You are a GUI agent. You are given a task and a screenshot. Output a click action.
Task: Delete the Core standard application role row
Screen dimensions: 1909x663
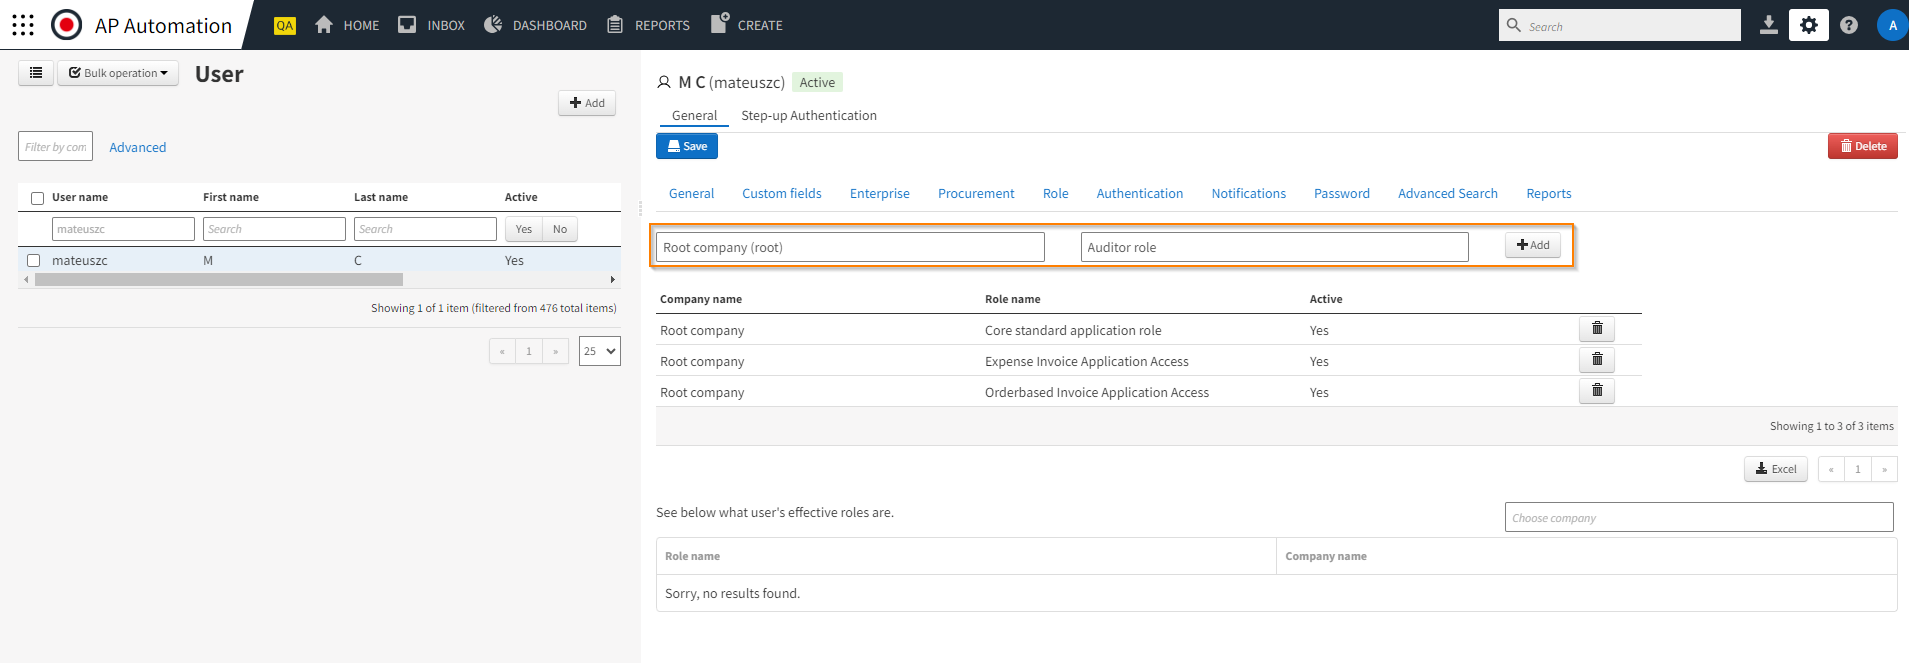(1597, 329)
